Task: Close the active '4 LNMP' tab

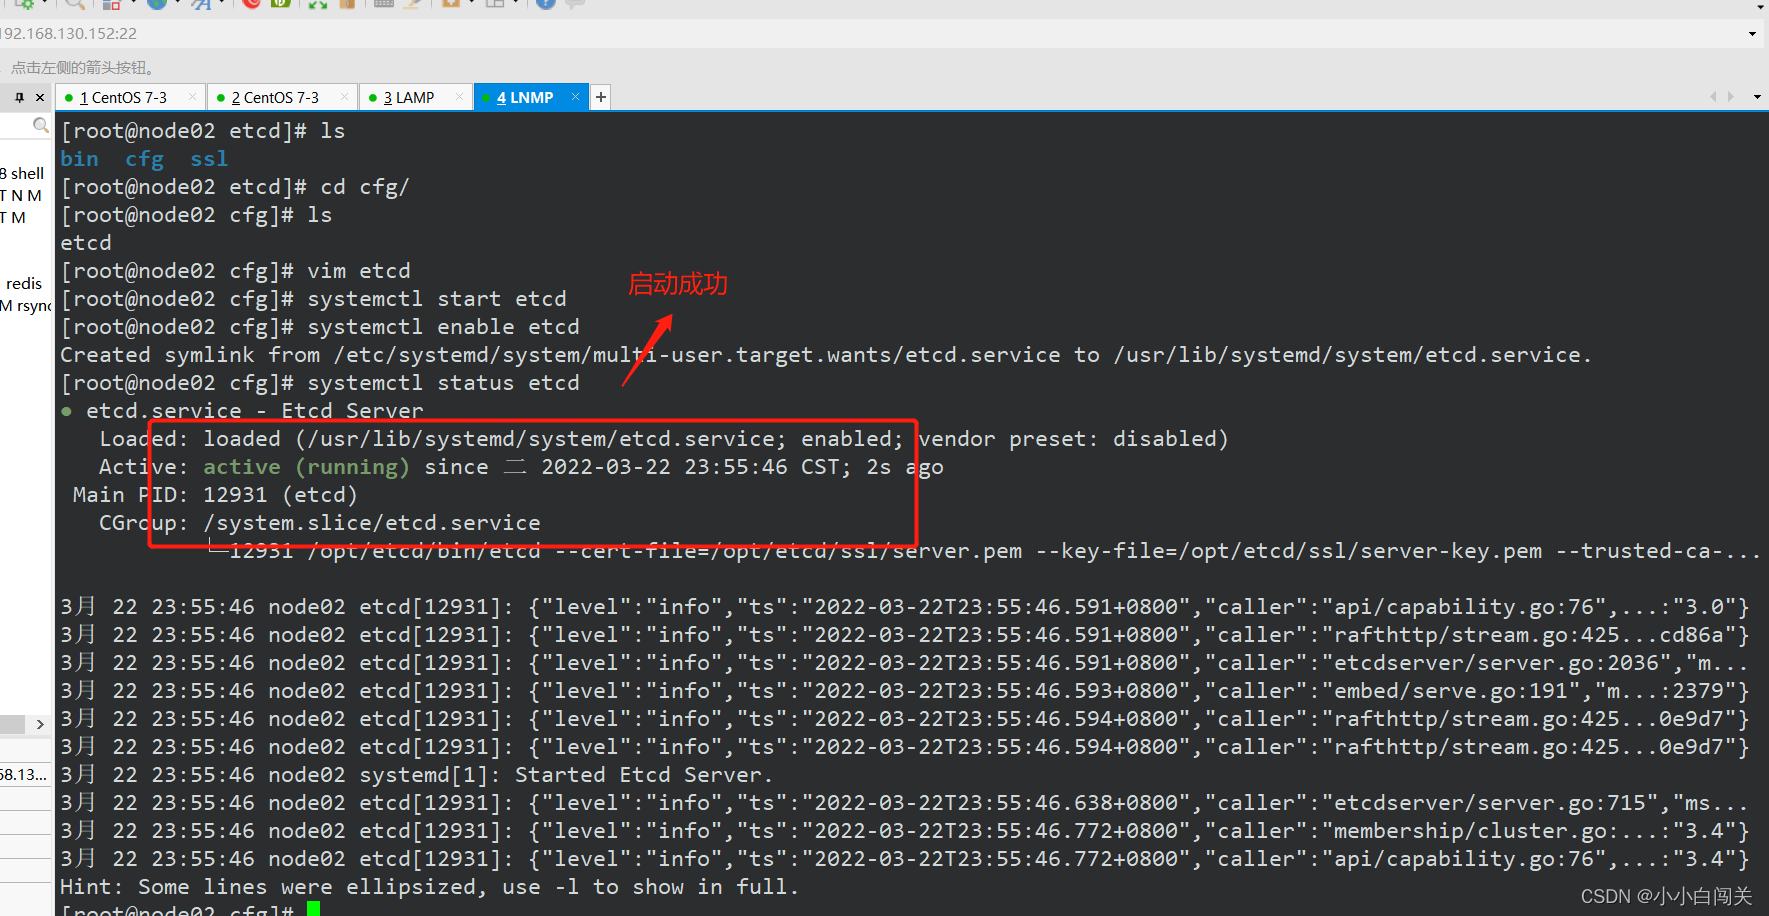Action: [x=575, y=97]
